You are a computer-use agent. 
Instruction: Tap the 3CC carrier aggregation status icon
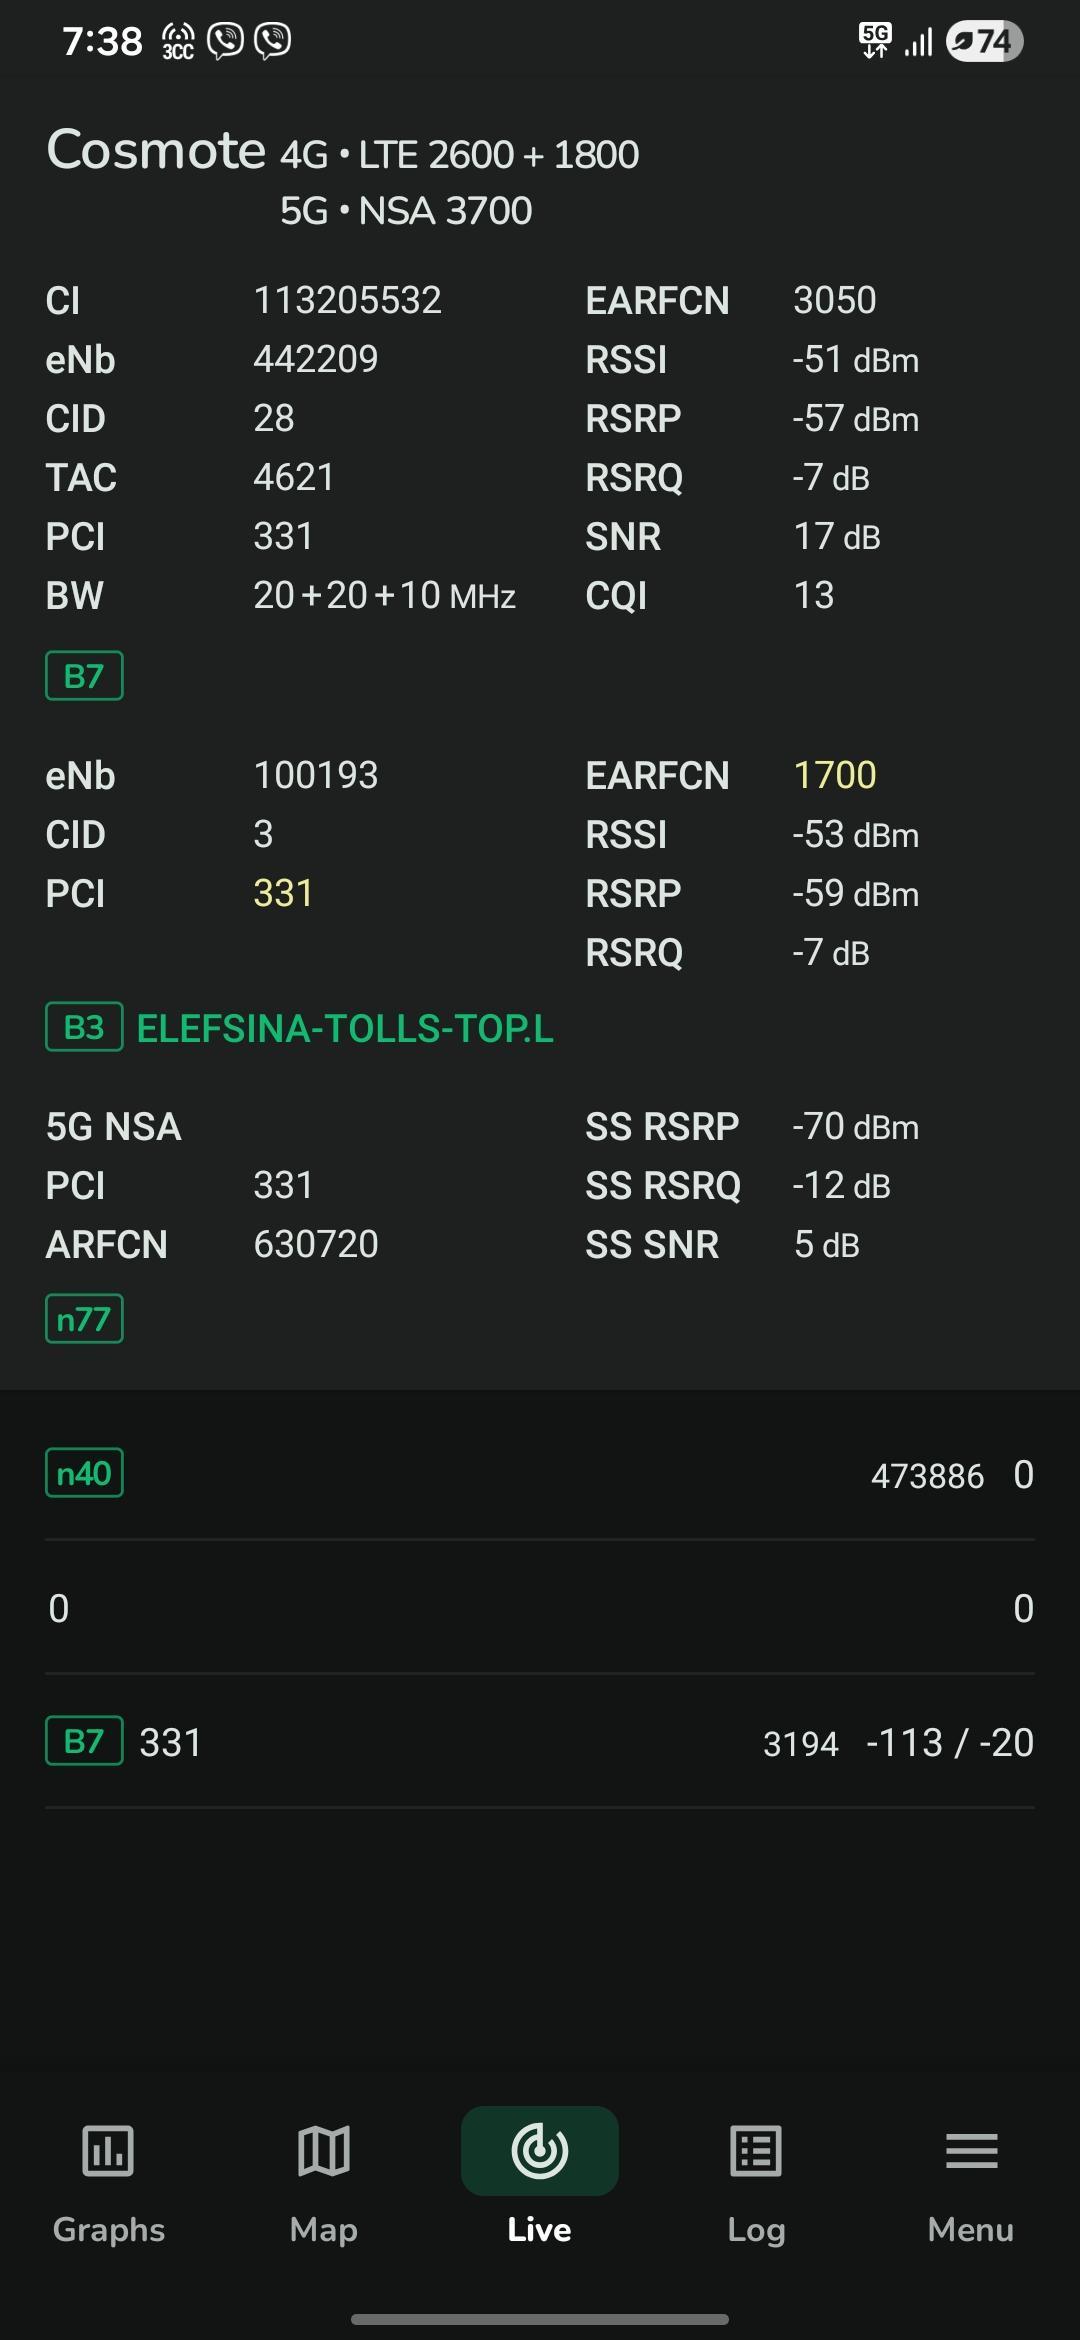tap(178, 41)
